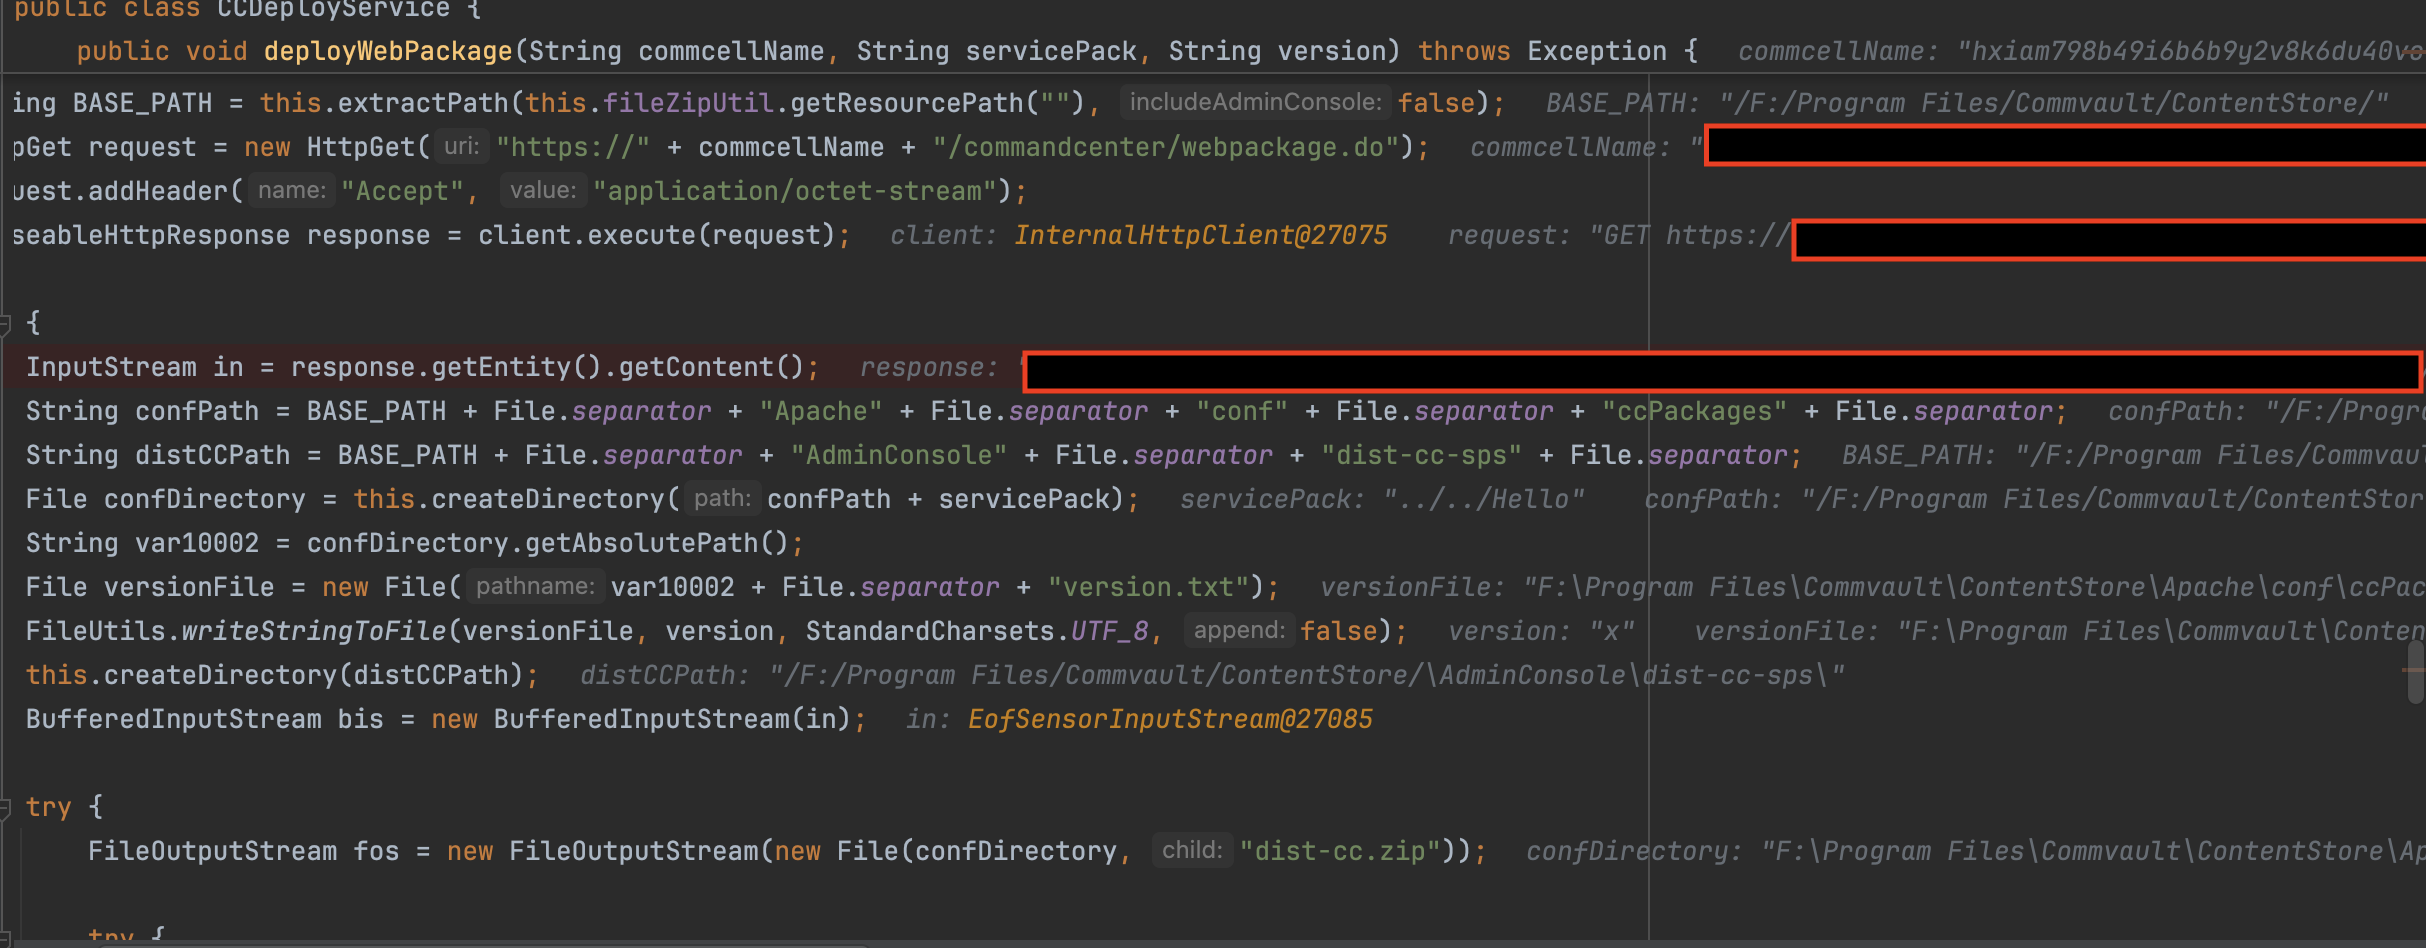
Task: Click the name: hint in addHeader
Action: click(292, 190)
